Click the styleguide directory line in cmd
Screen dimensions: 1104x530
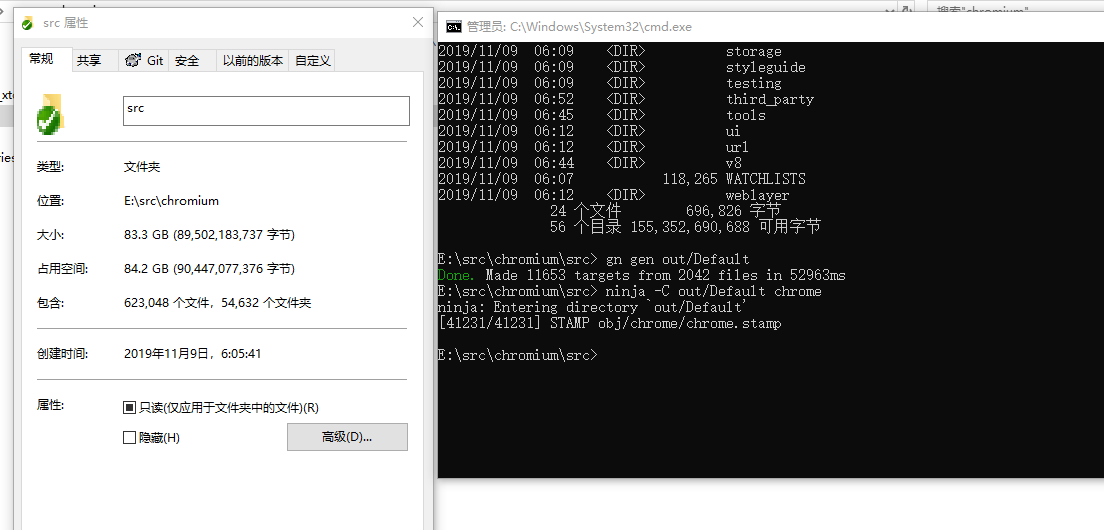[622, 68]
